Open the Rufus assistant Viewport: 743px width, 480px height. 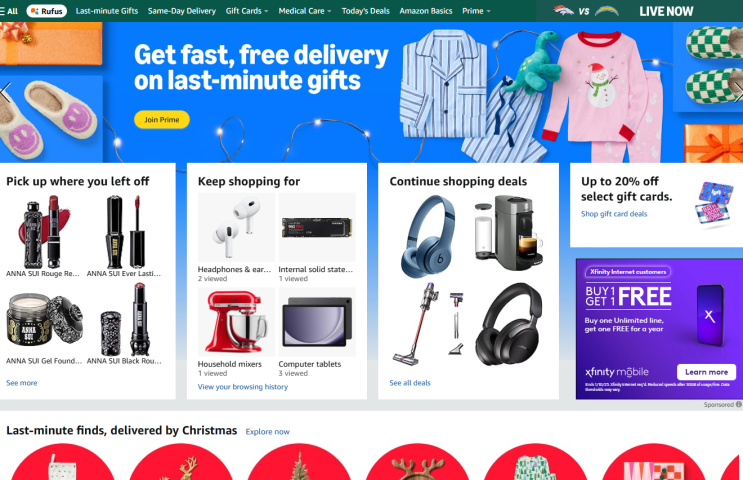[x=46, y=11]
